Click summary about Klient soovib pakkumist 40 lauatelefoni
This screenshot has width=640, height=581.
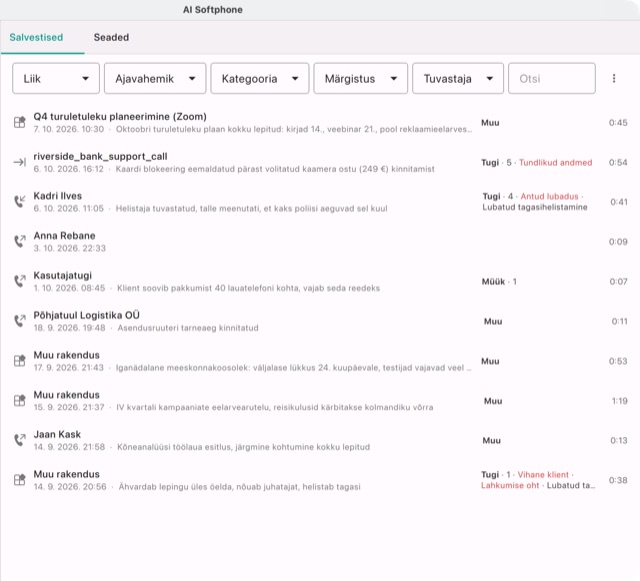(x=249, y=288)
